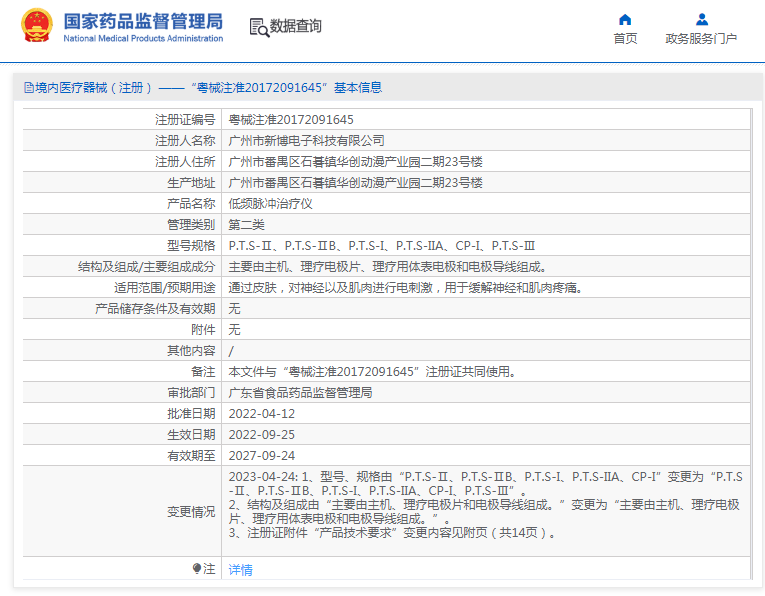Click the 型号规格 model list value

[382, 245]
